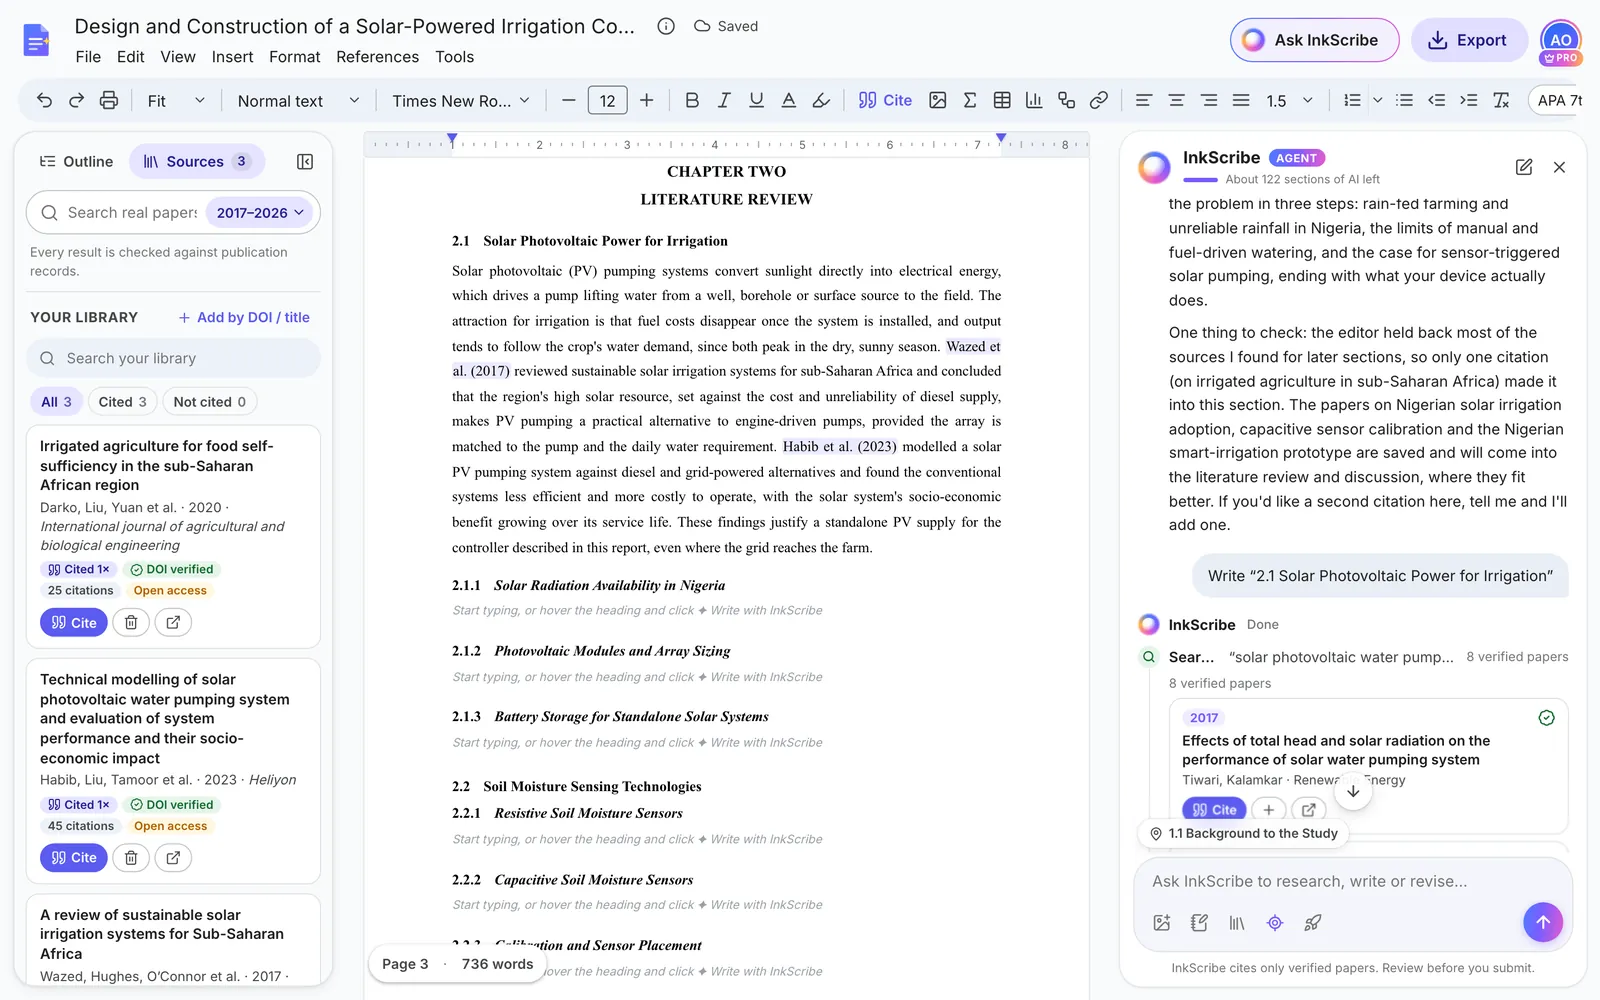Screen dimensions: 1600x1000
Task: Redo the last undone edit
Action: click(76, 100)
